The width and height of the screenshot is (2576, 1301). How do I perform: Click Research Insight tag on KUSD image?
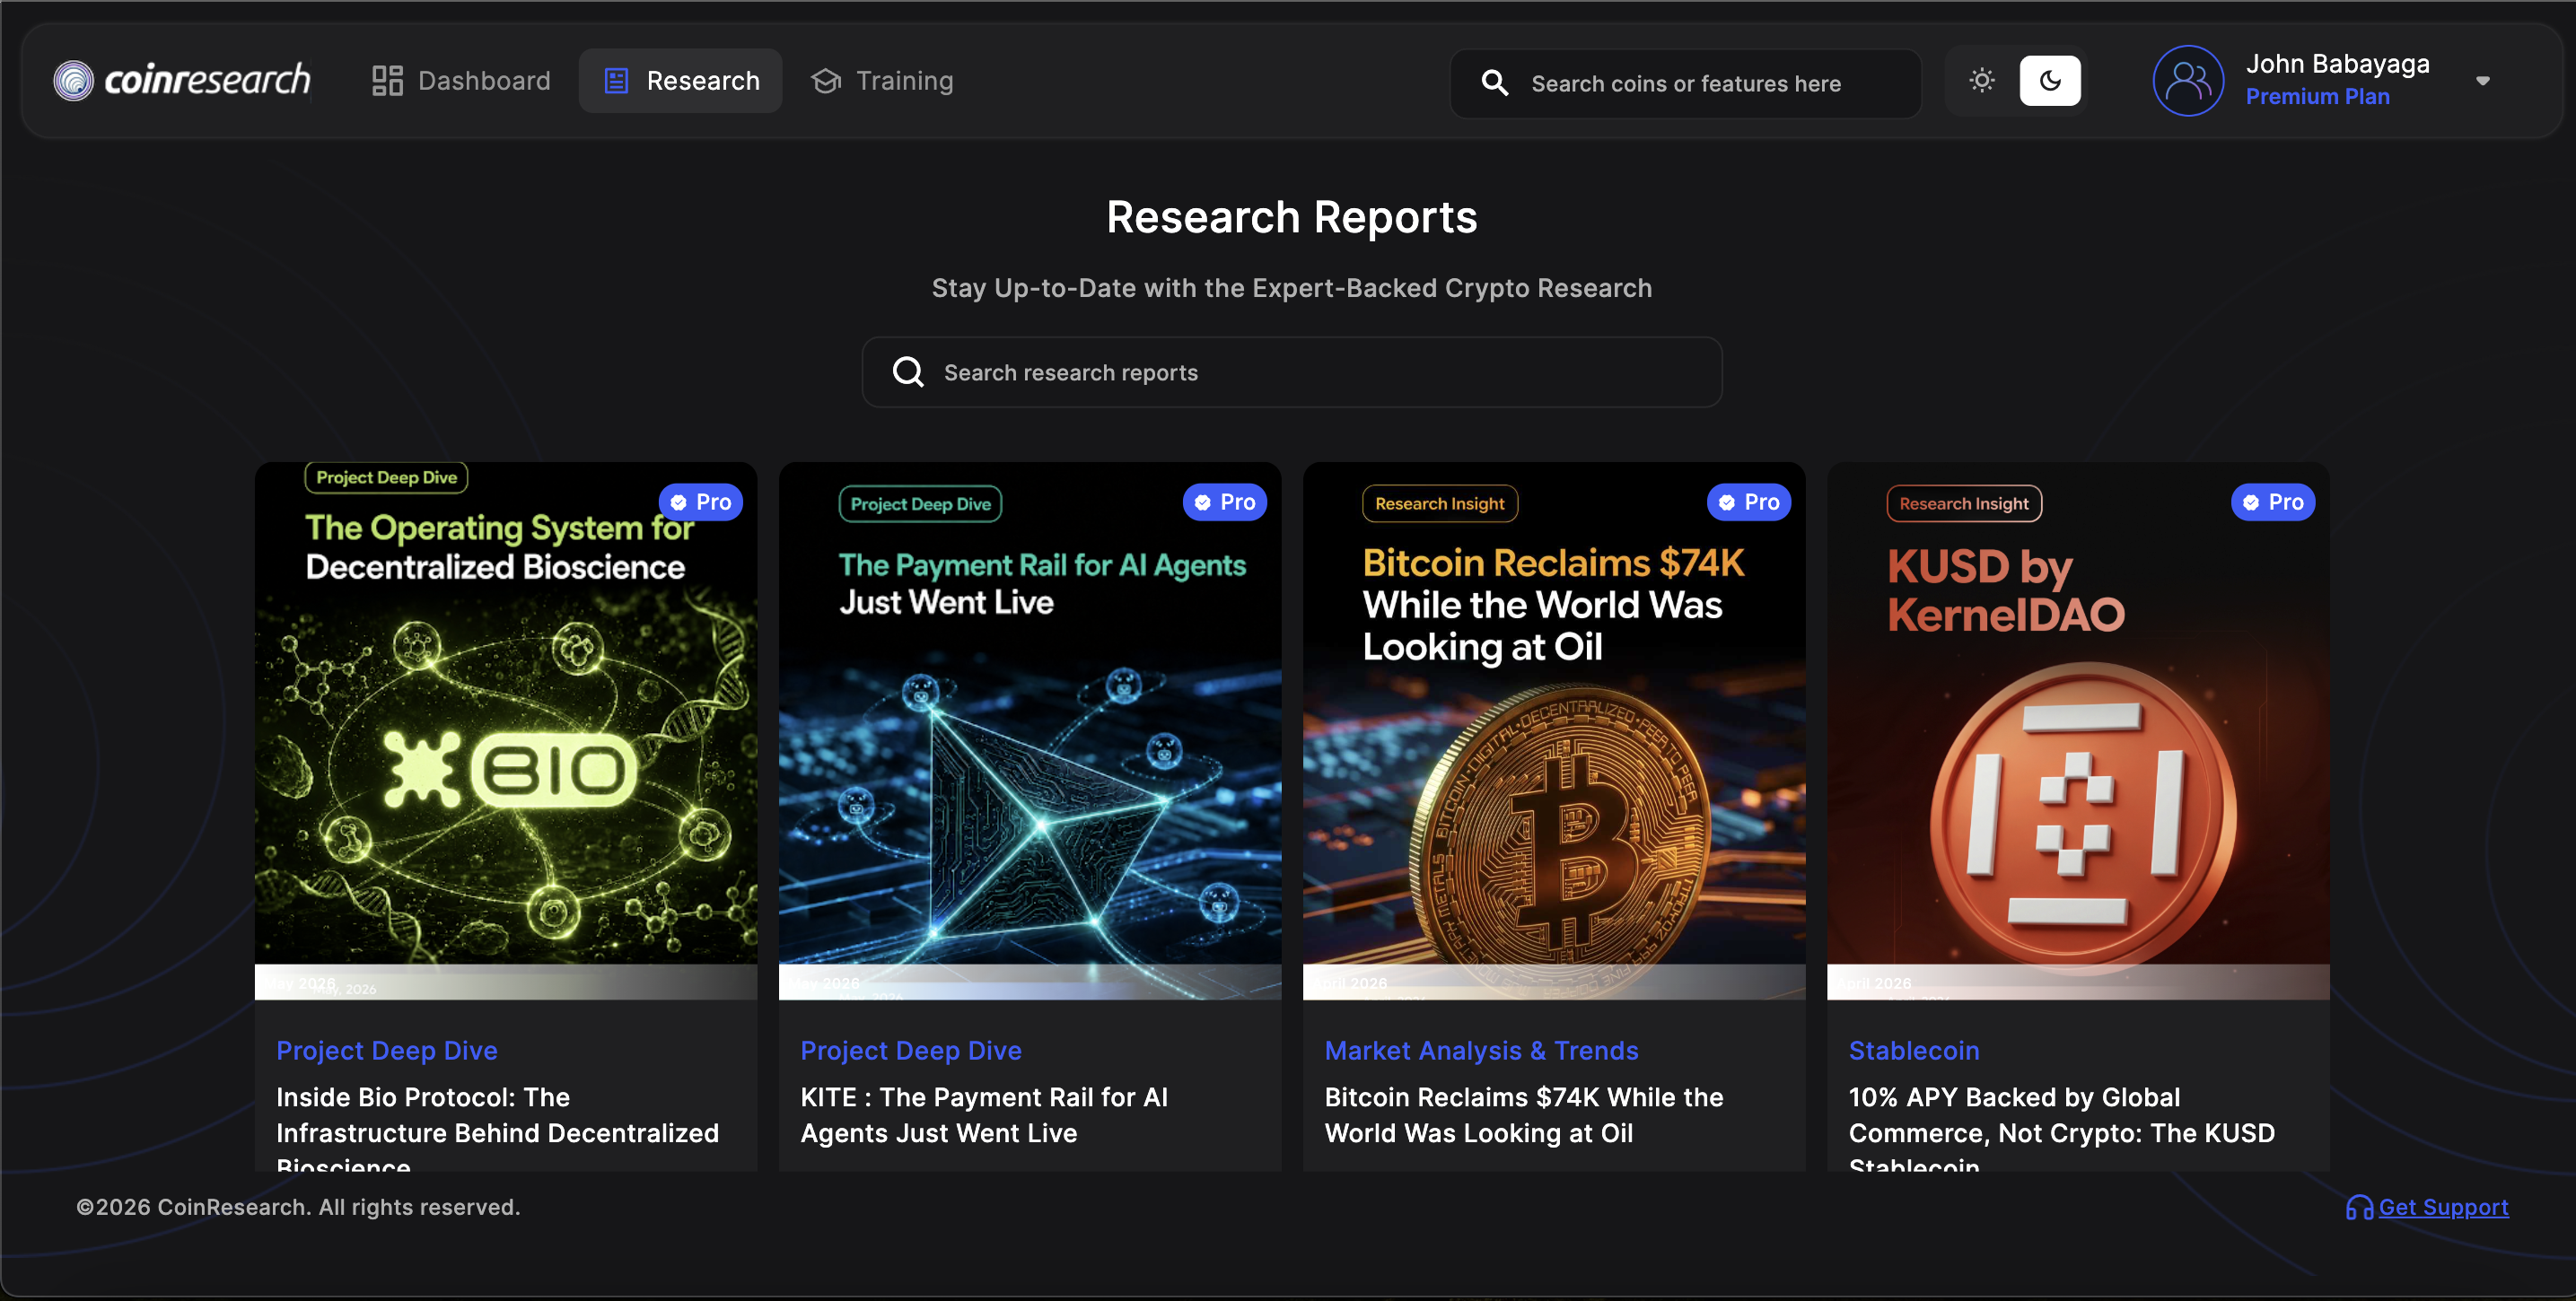tap(1964, 504)
